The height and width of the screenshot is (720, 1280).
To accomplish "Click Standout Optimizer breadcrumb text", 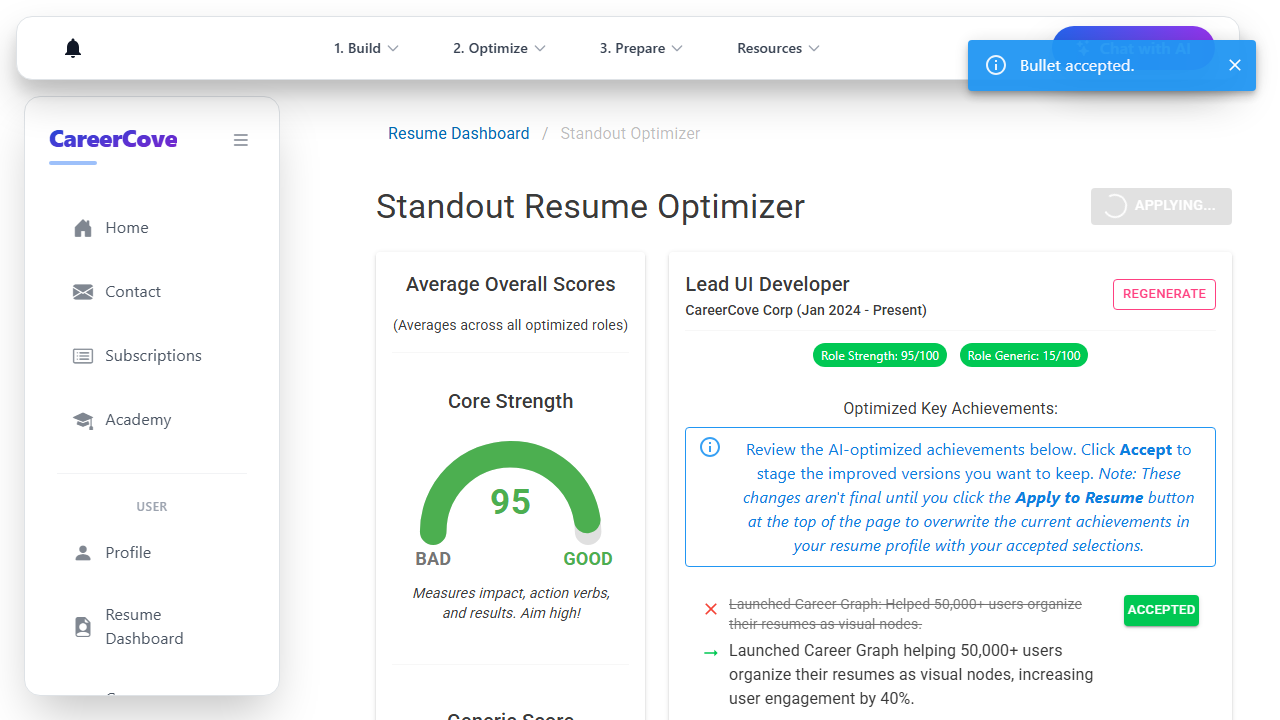I will [630, 134].
